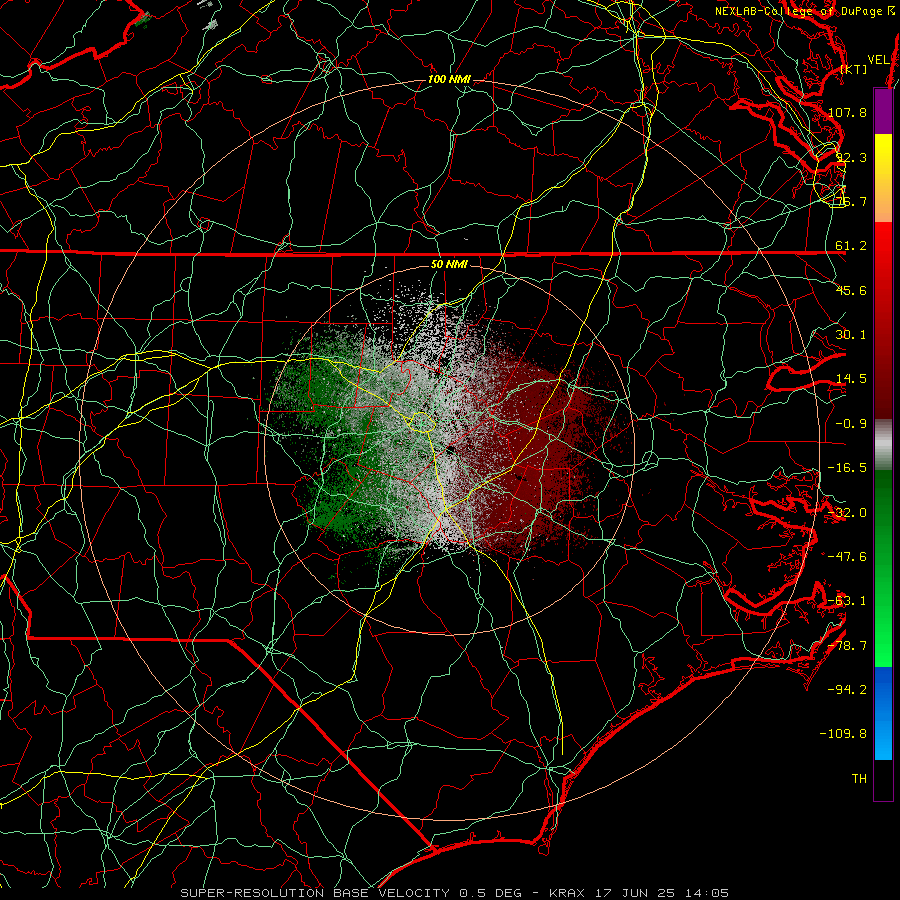Click the 50 NMI range ring label
900x900 pixels.
[449, 264]
